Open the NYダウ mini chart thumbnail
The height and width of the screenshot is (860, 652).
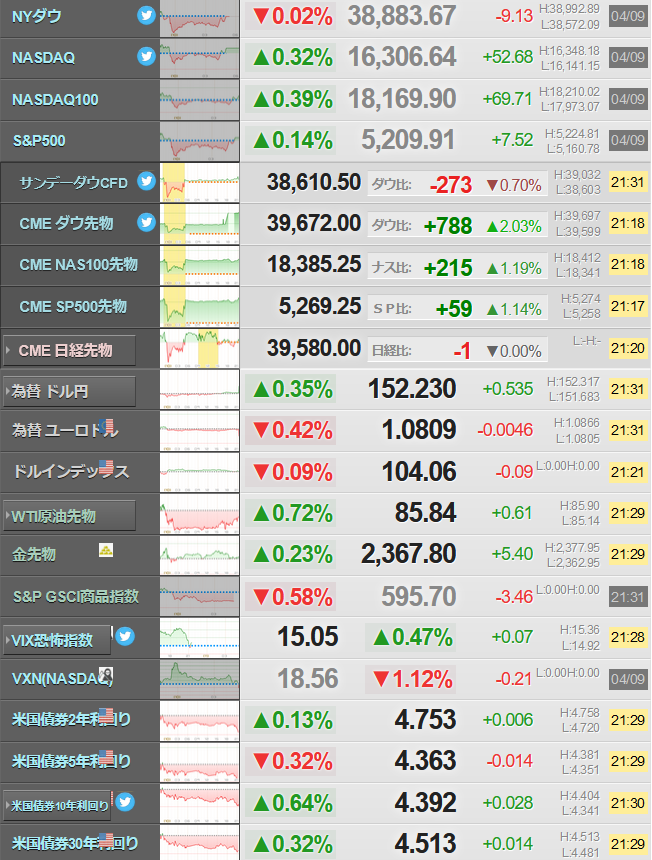[200, 19]
